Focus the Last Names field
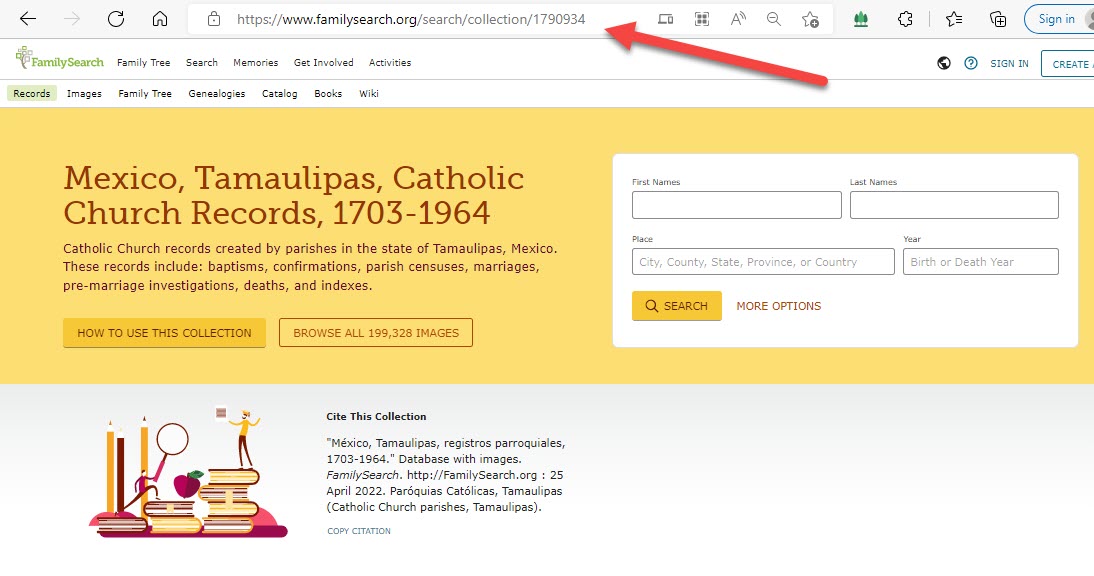Image resolution: width=1094 pixels, height=576 pixels. point(954,205)
